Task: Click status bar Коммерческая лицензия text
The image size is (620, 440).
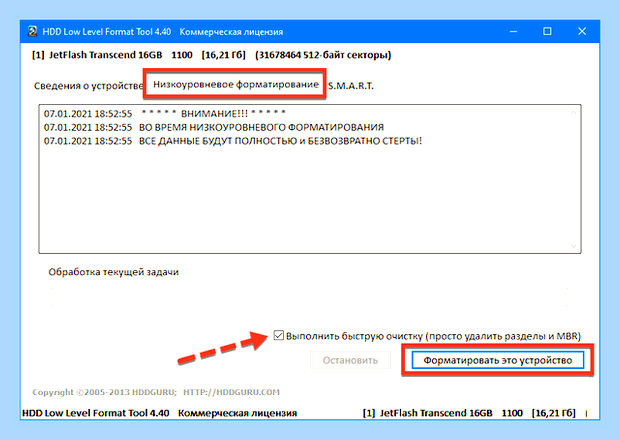Action: [x=237, y=413]
